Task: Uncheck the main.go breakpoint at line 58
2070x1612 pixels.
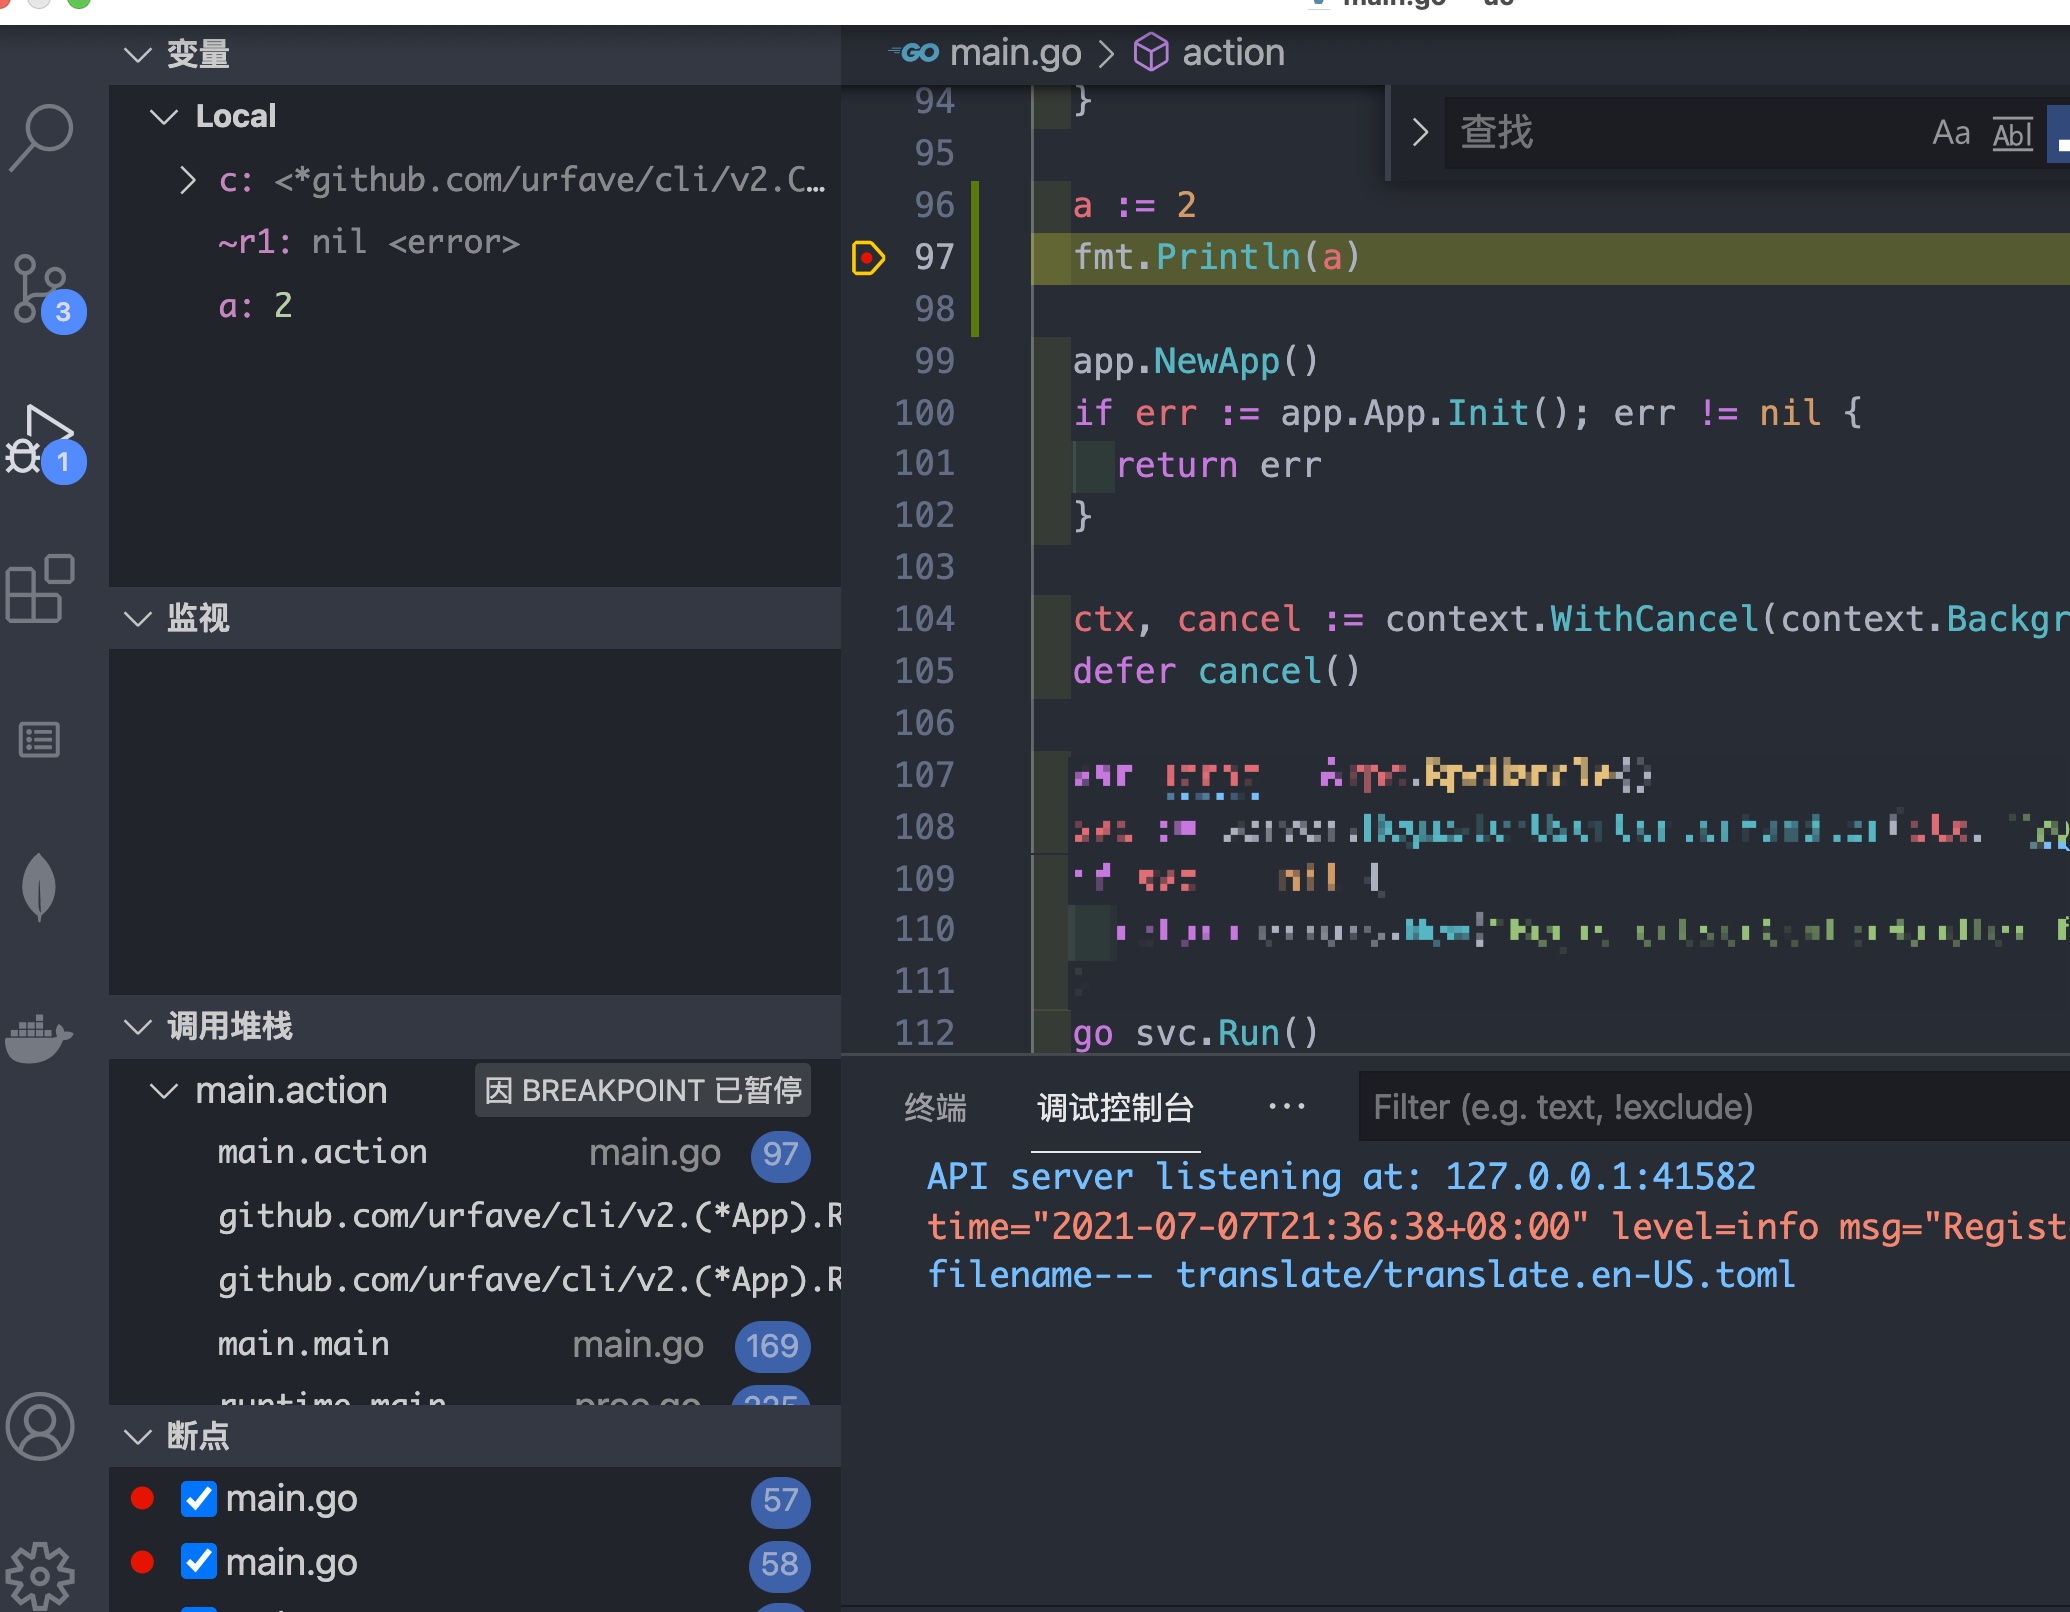Action: (x=199, y=1562)
